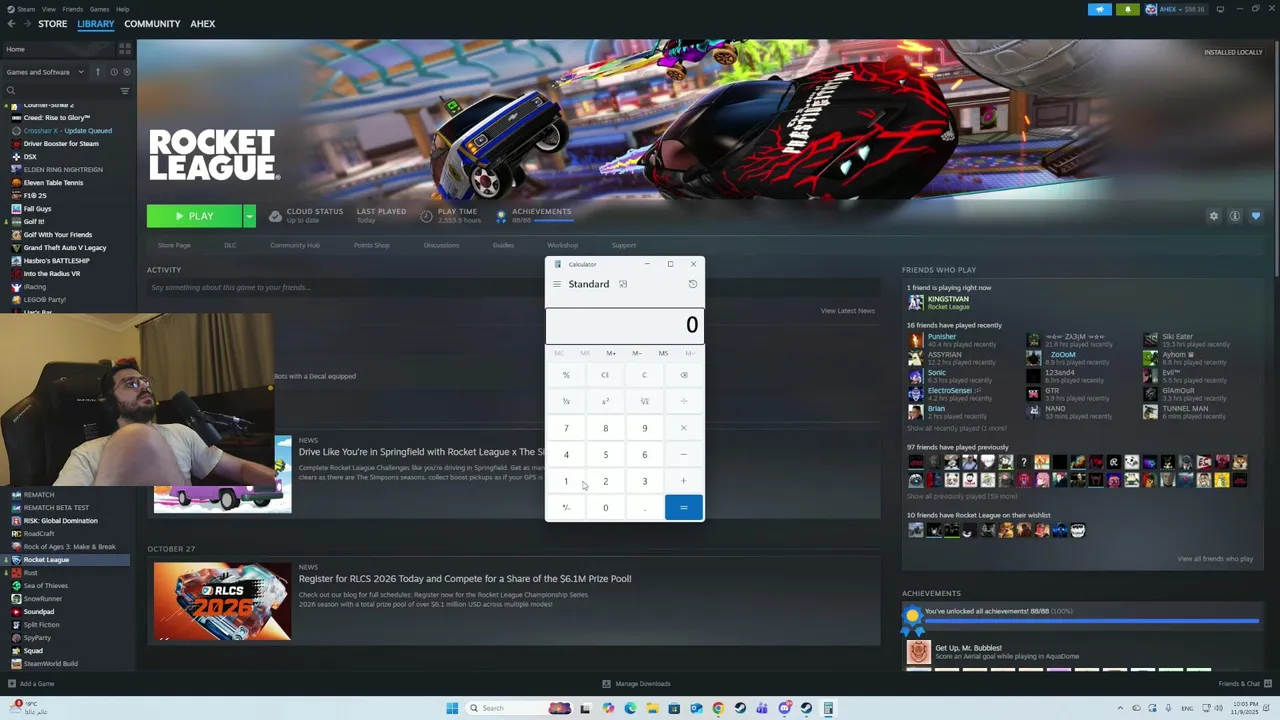Viewport: 1280px width, 720px height.
Task: Click Calculator plus button
Action: tap(684, 481)
